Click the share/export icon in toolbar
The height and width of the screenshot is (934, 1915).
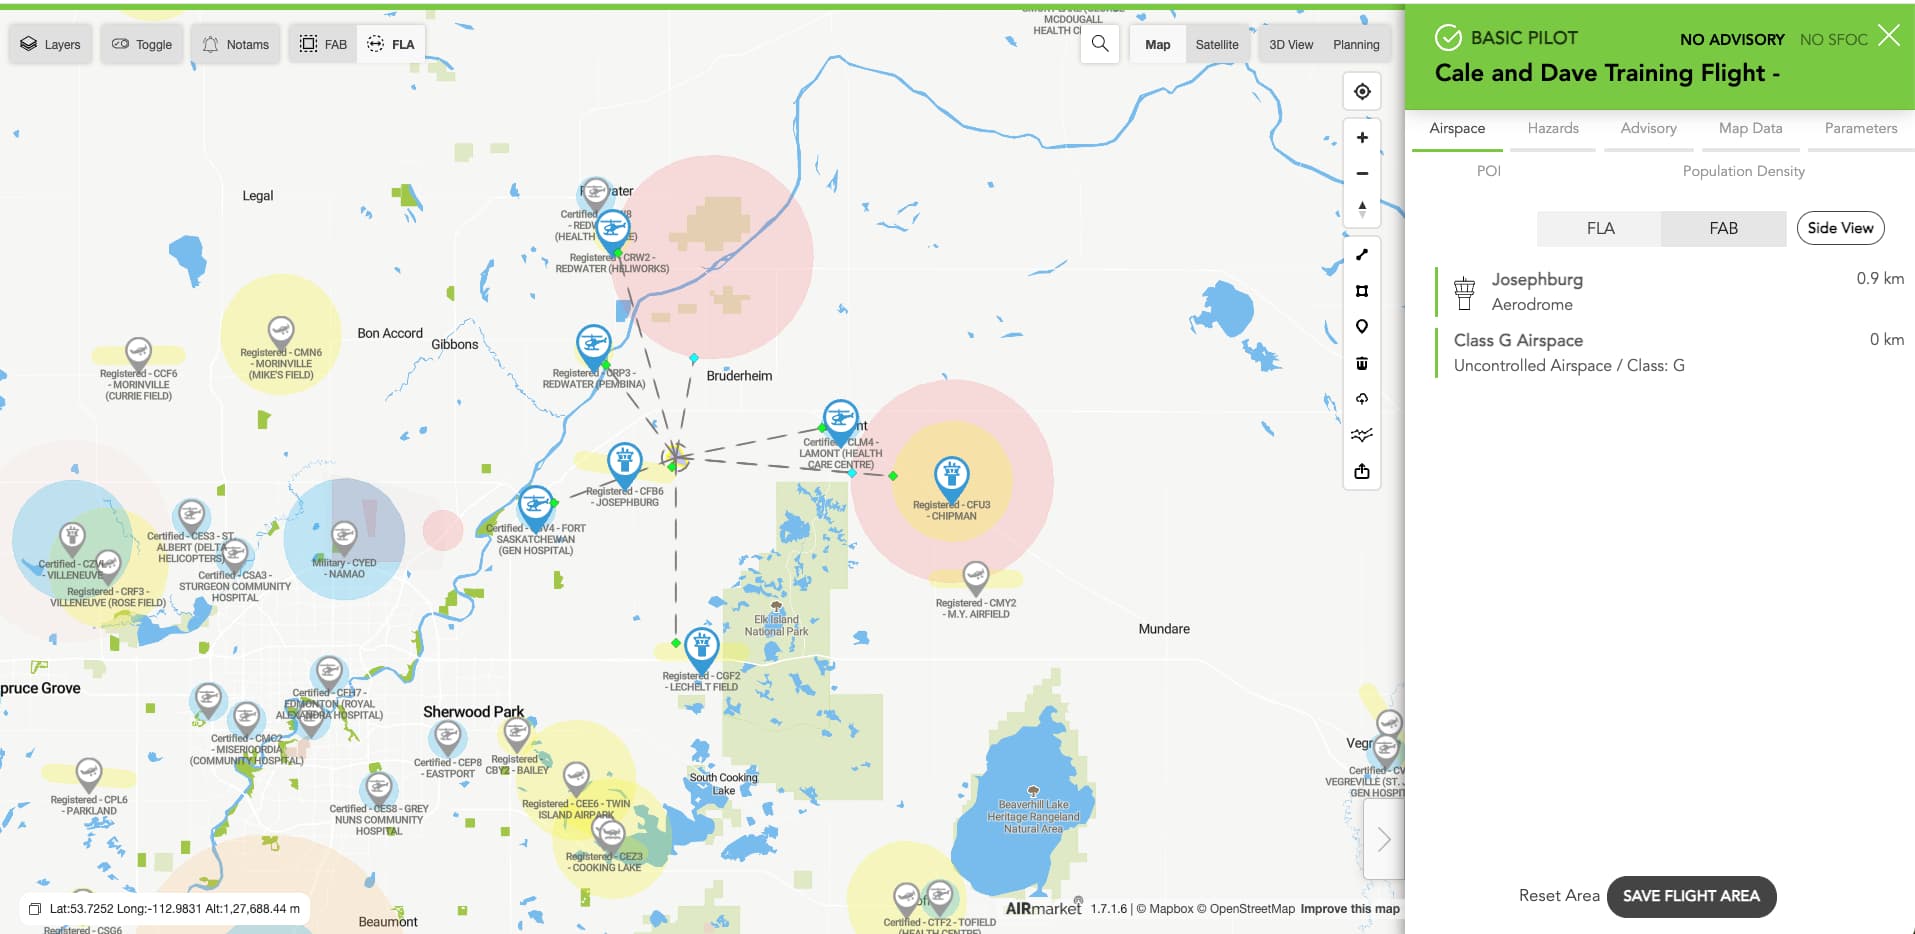(x=1361, y=471)
